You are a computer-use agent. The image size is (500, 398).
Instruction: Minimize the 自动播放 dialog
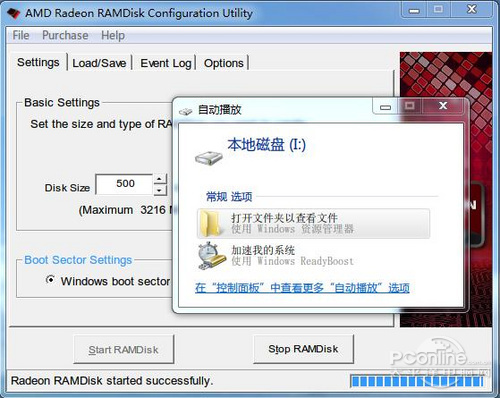point(385,107)
